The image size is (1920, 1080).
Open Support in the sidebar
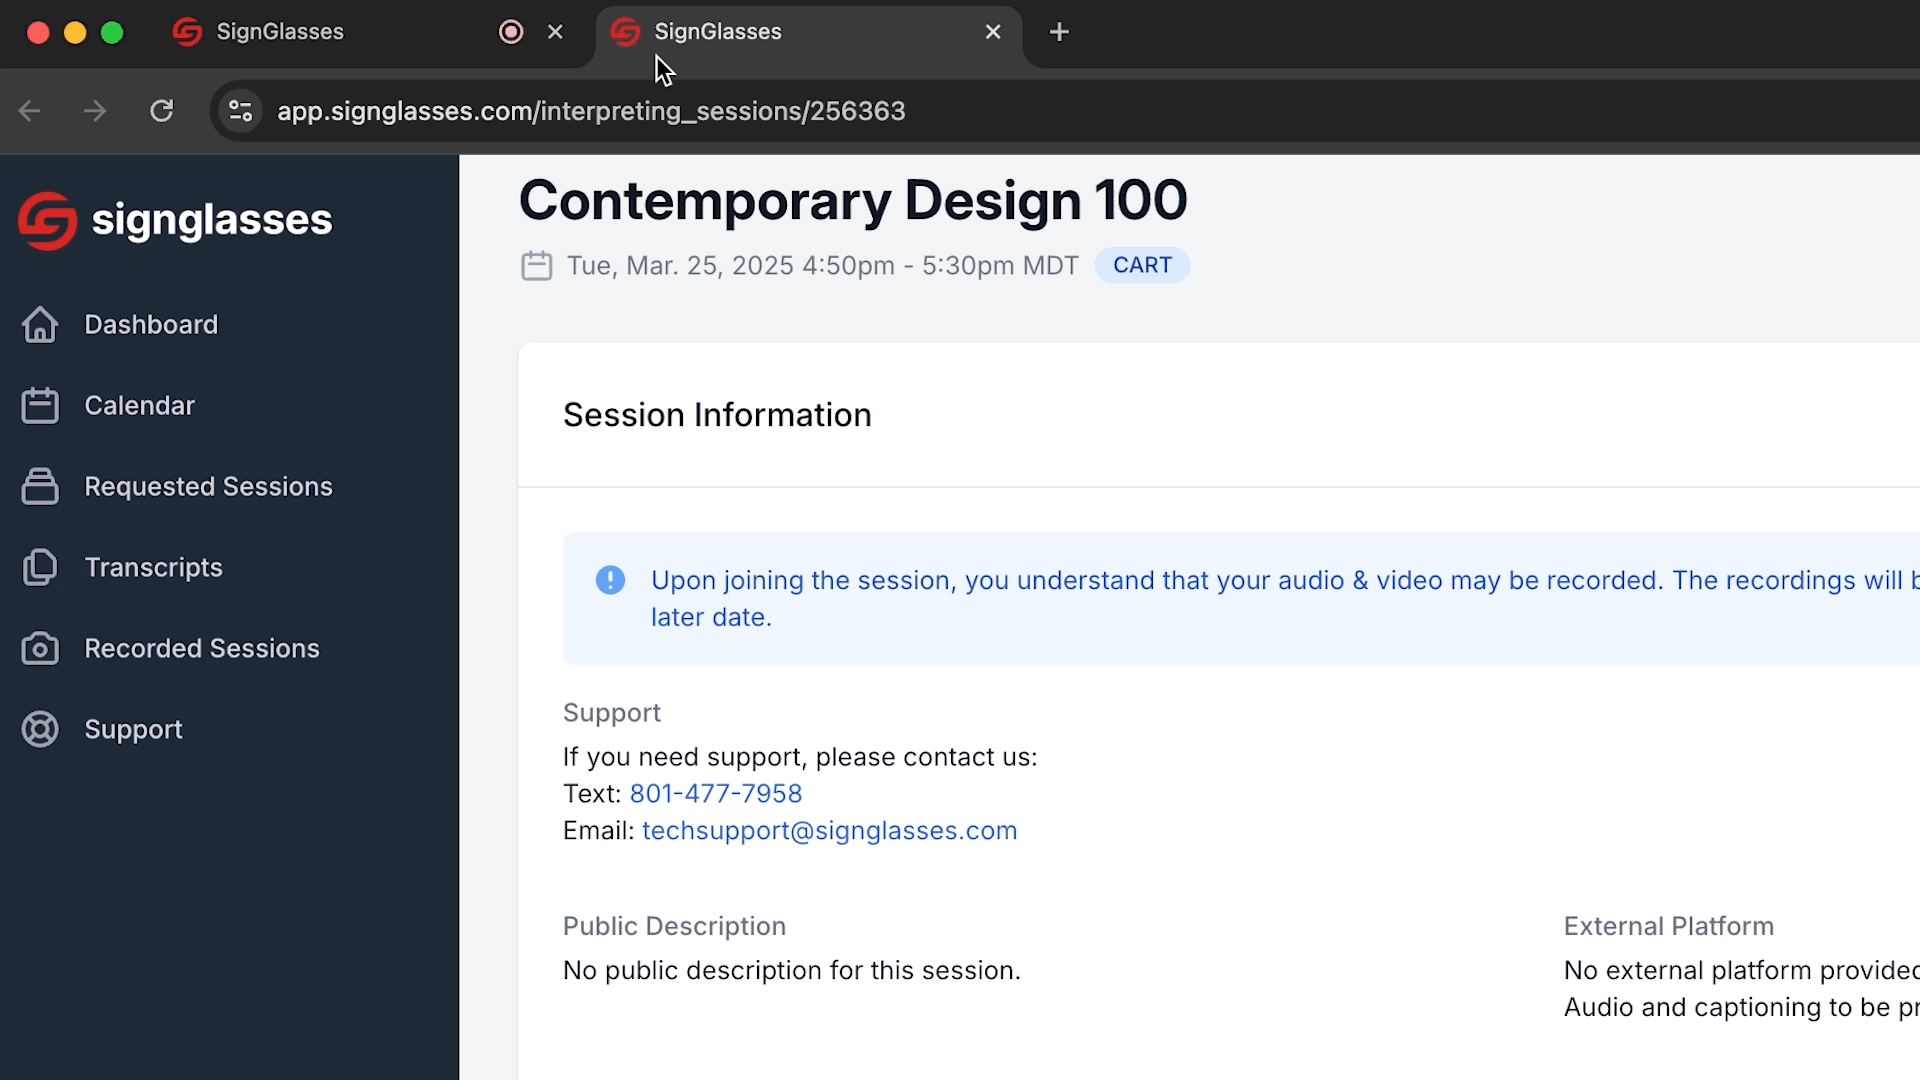(x=133, y=729)
